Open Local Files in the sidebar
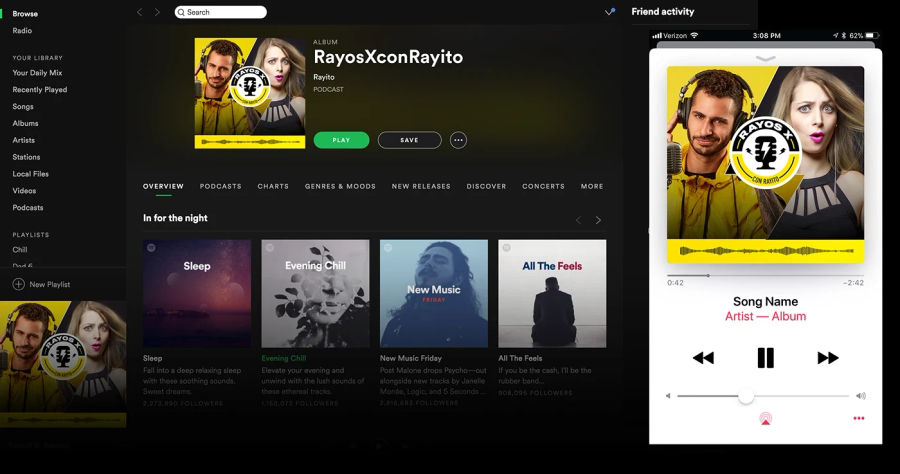 tap(30, 174)
